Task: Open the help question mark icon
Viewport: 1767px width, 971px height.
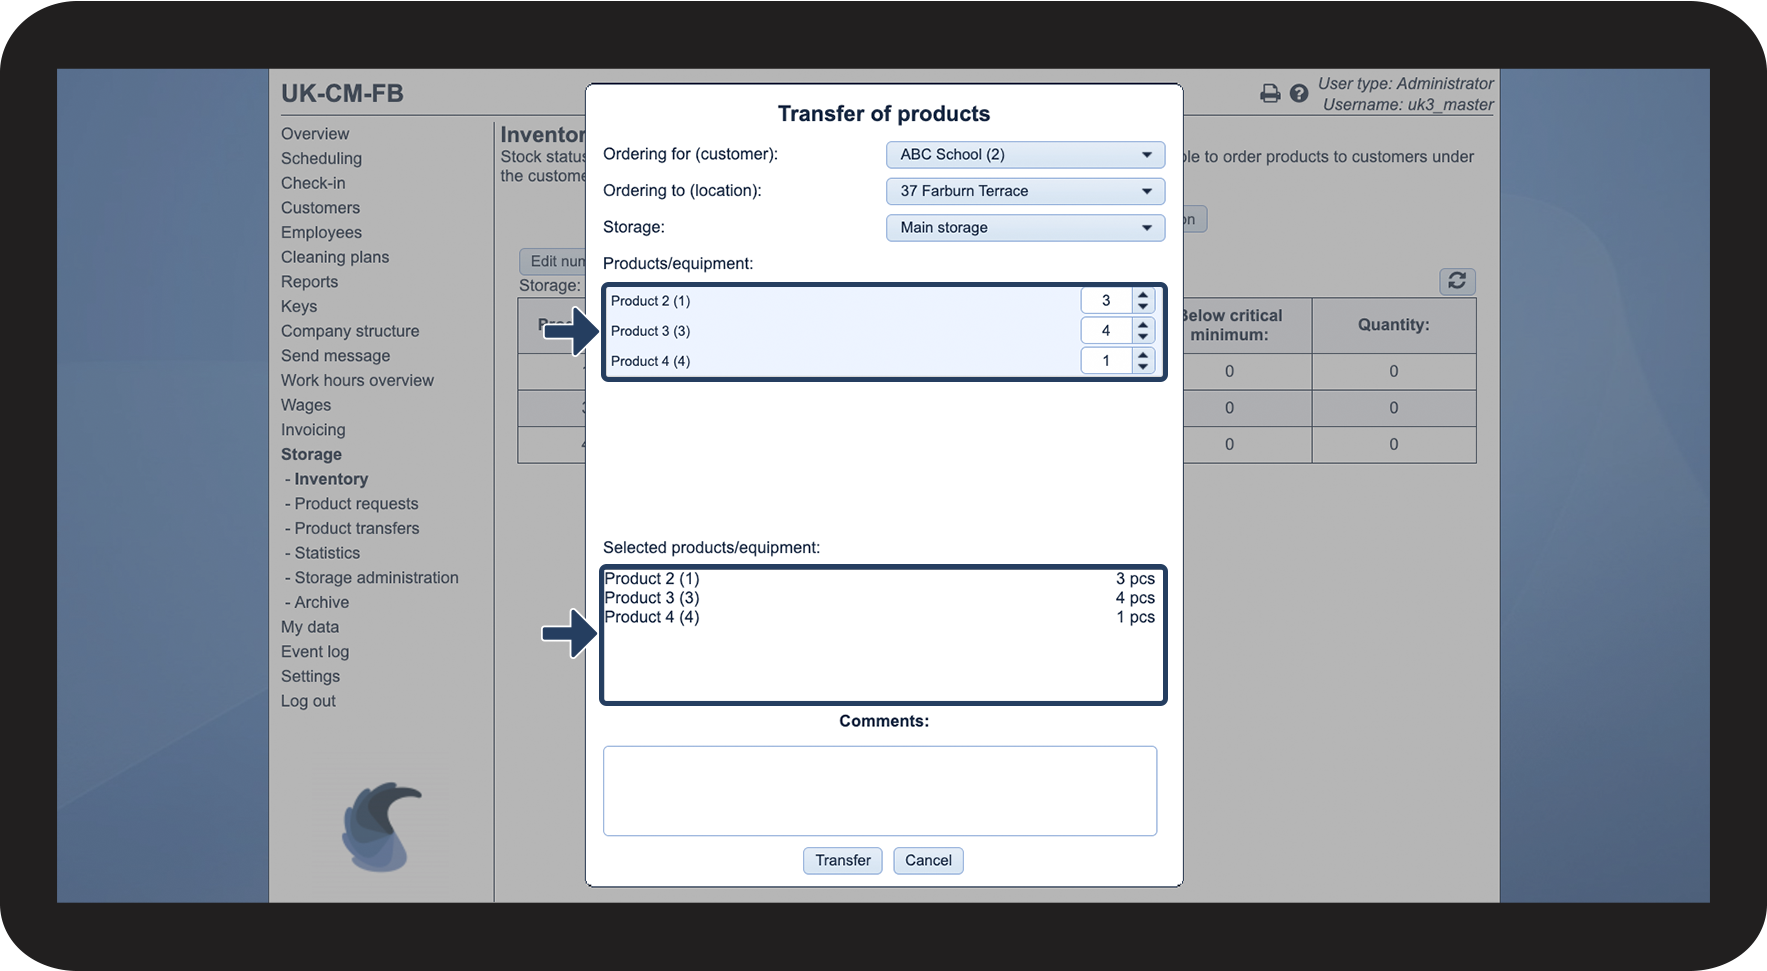Action: click(x=1299, y=93)
